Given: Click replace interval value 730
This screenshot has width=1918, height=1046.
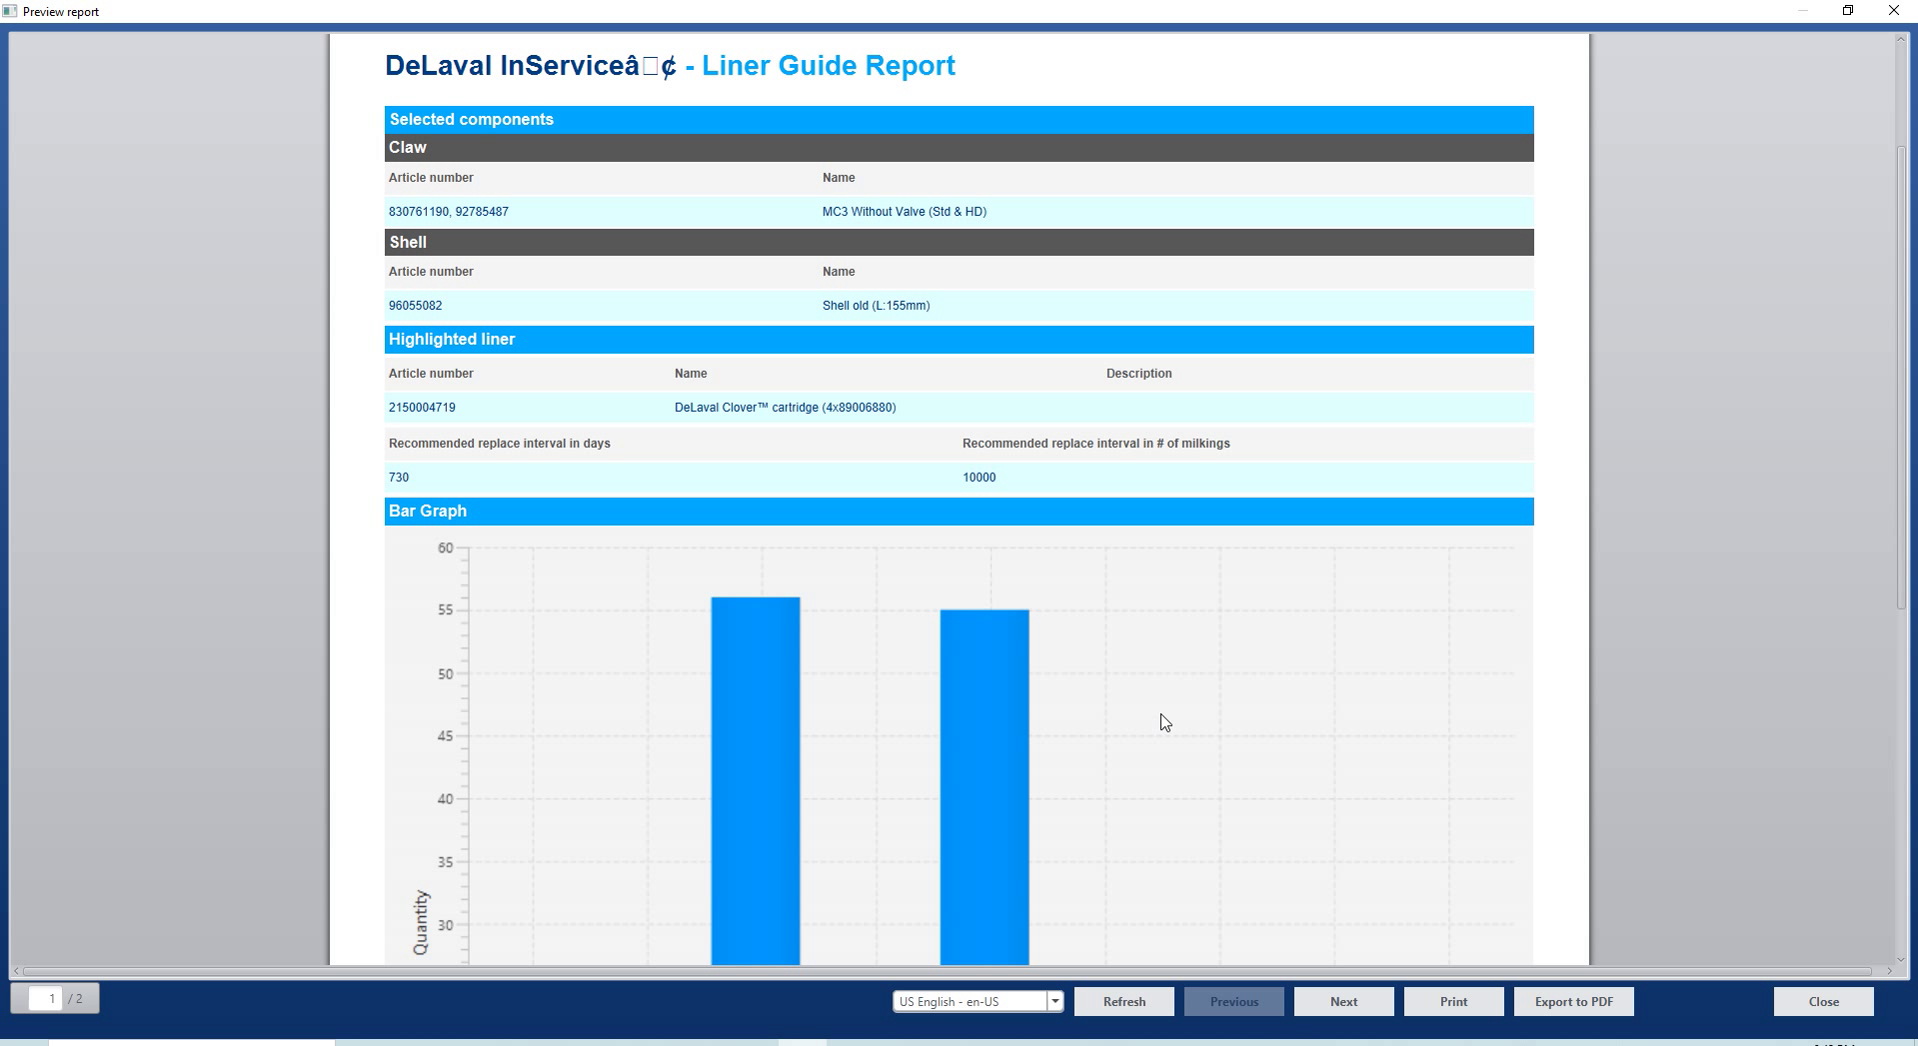Looking at the screenshot, I should click(399, 478).
